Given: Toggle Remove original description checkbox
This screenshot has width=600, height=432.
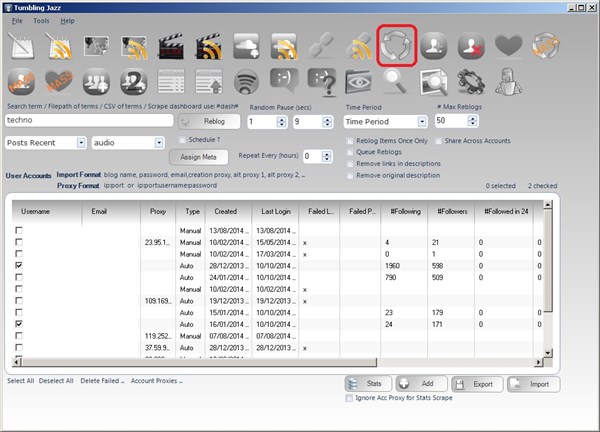Looking at the screenshot, I should tap(350, 176).
